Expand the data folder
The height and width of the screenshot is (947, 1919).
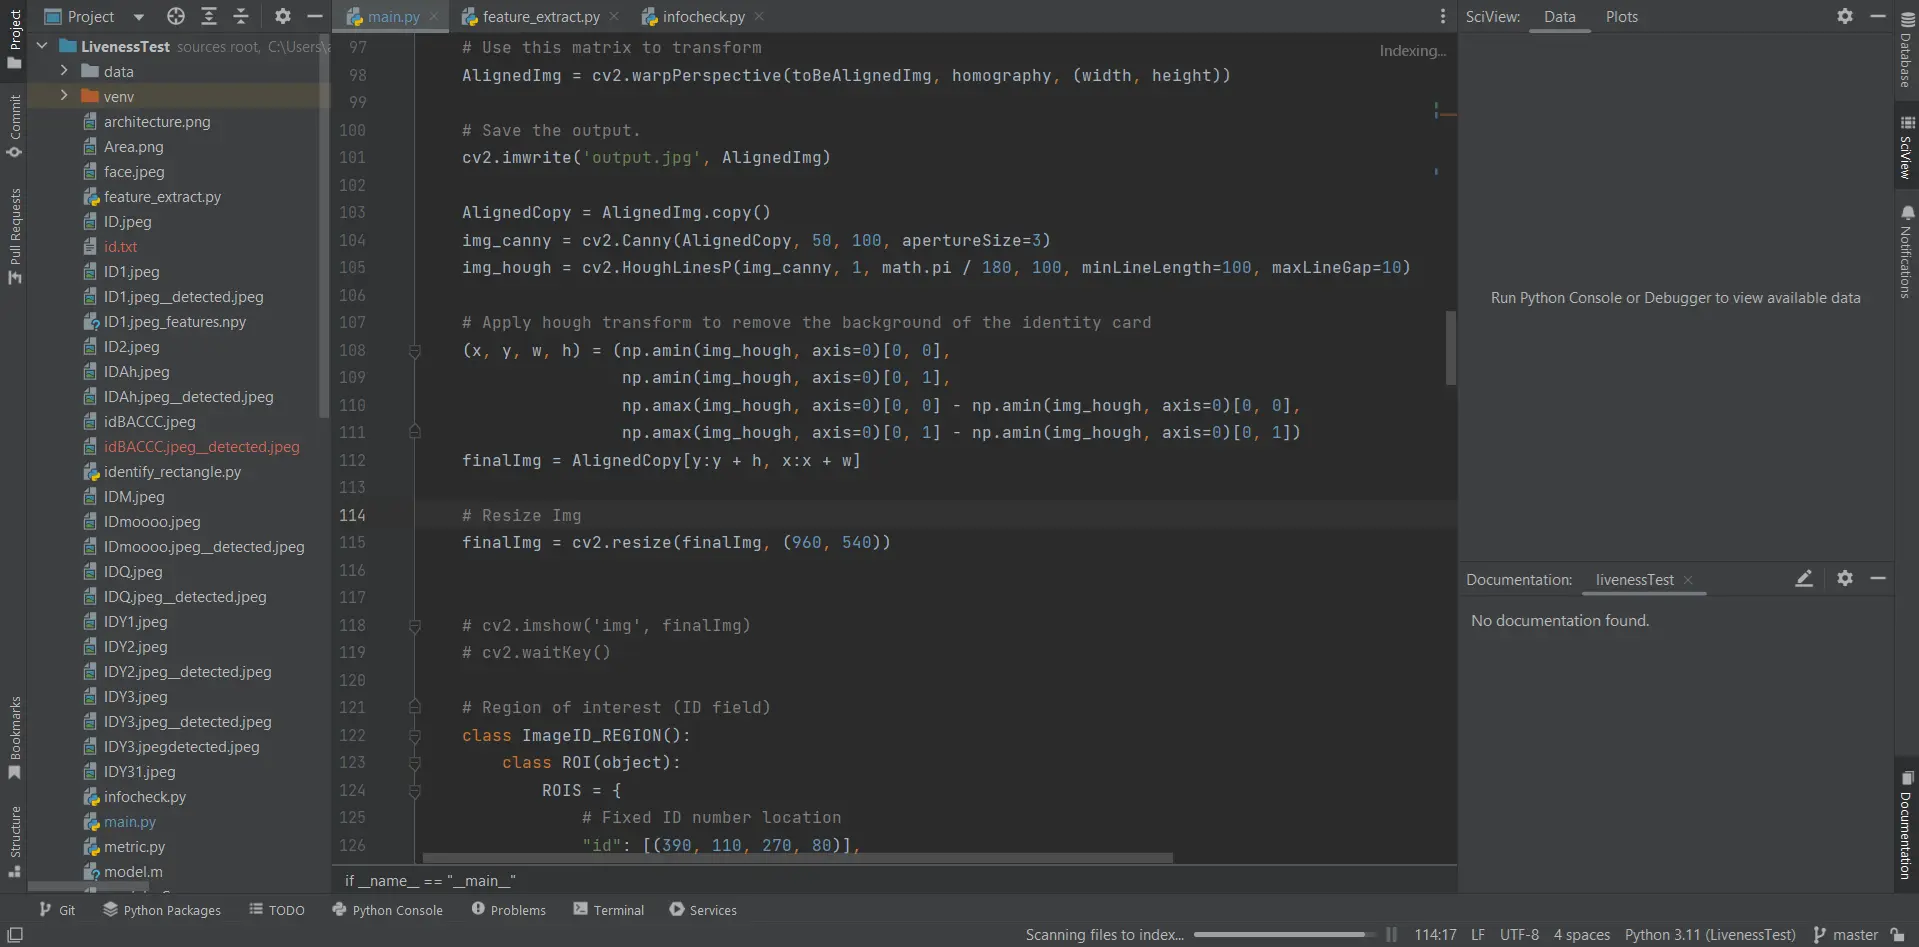(x=64, y=71)
